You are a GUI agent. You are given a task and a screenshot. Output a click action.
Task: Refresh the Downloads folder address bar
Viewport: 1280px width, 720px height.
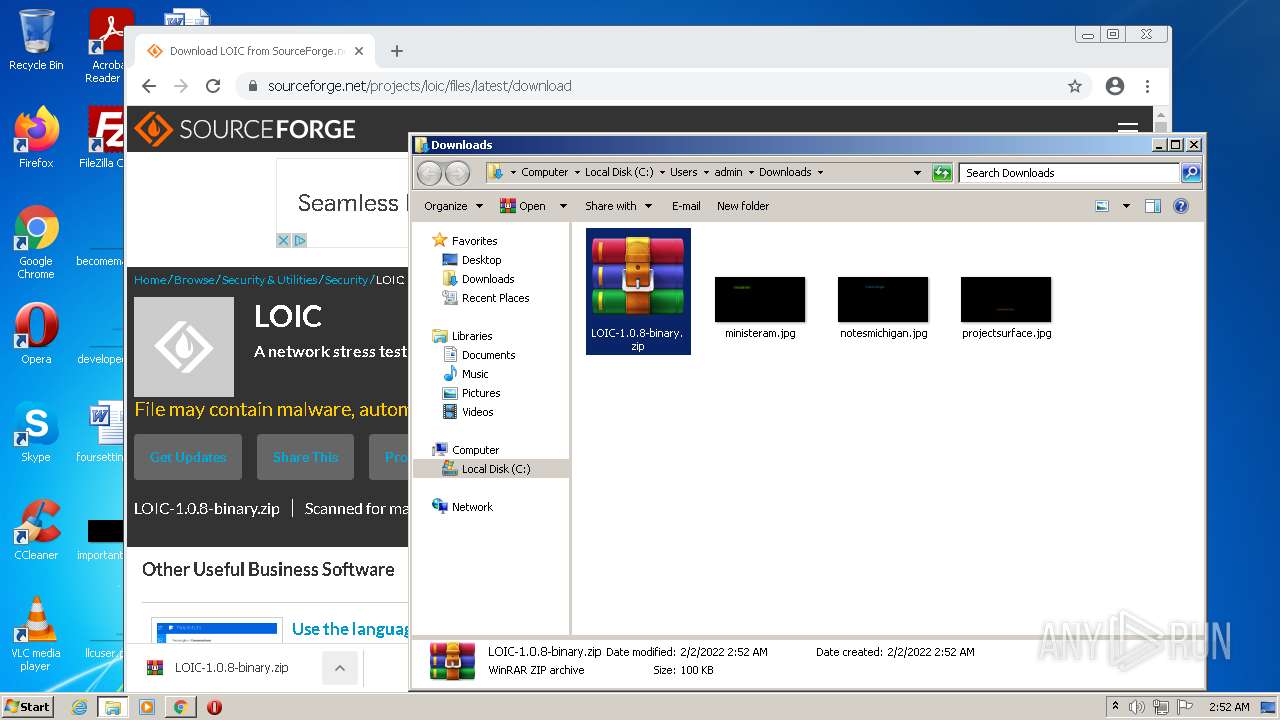942,173
